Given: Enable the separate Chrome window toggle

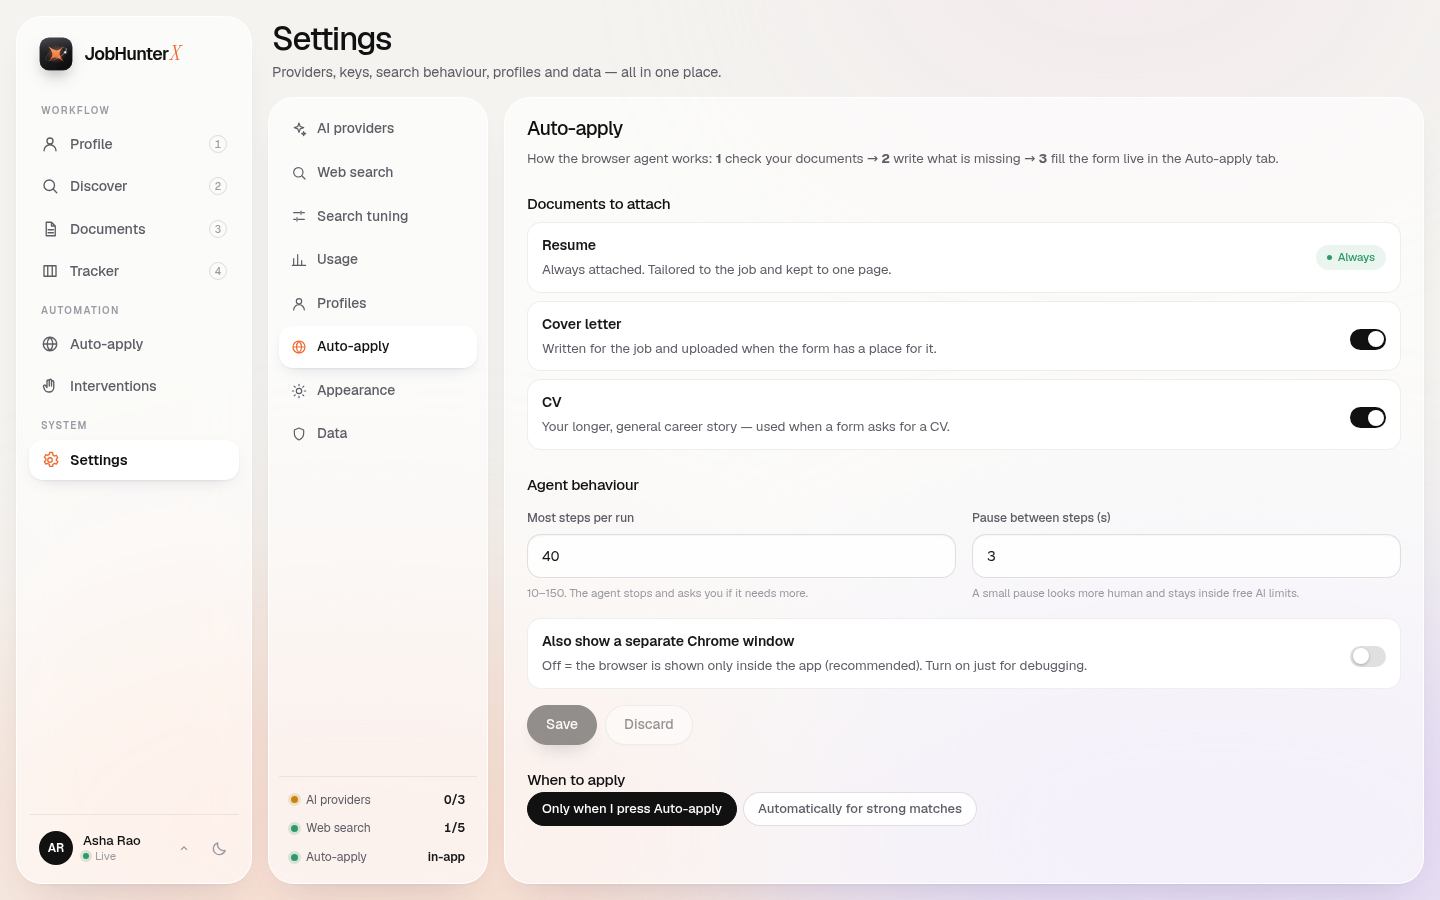Looking at the screenshot, I should [x=1367, y=656].
